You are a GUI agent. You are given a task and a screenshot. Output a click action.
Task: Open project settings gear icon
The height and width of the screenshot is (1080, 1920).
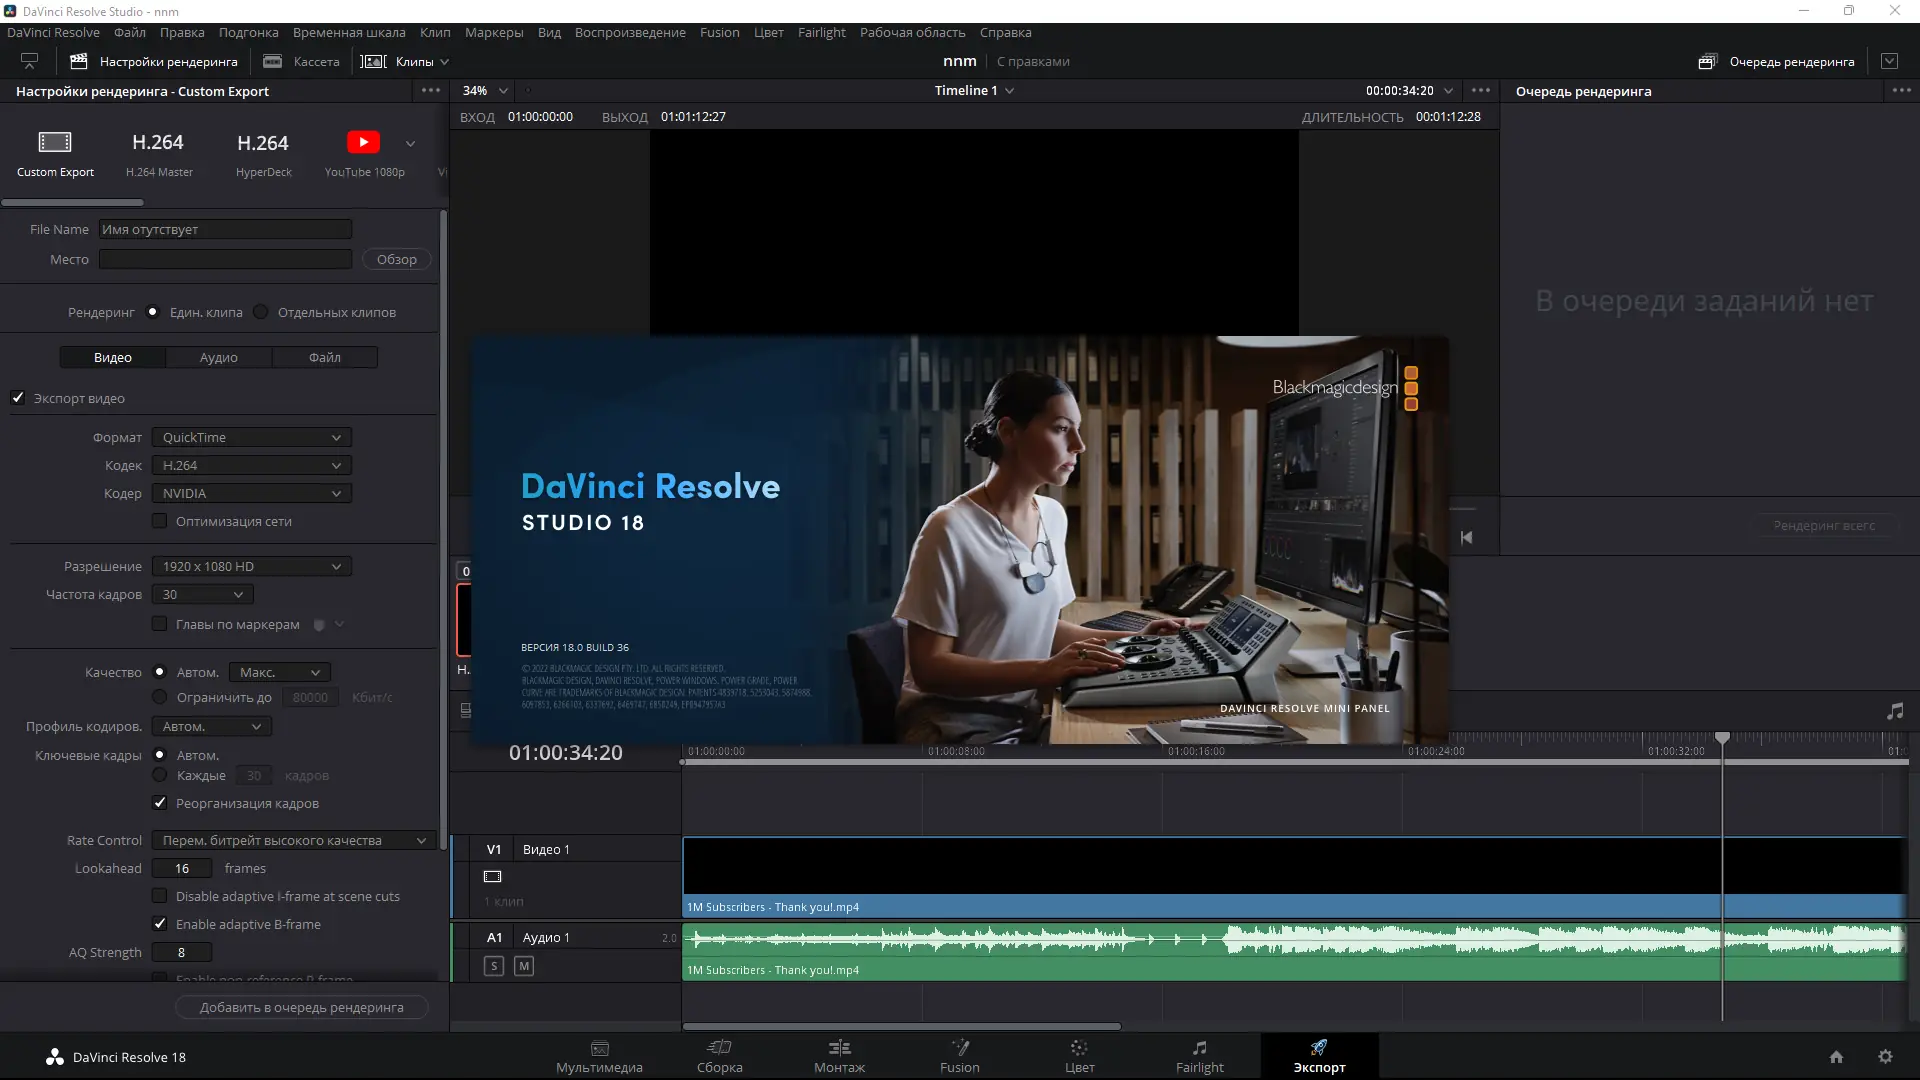click(x=1885, y=1057)
